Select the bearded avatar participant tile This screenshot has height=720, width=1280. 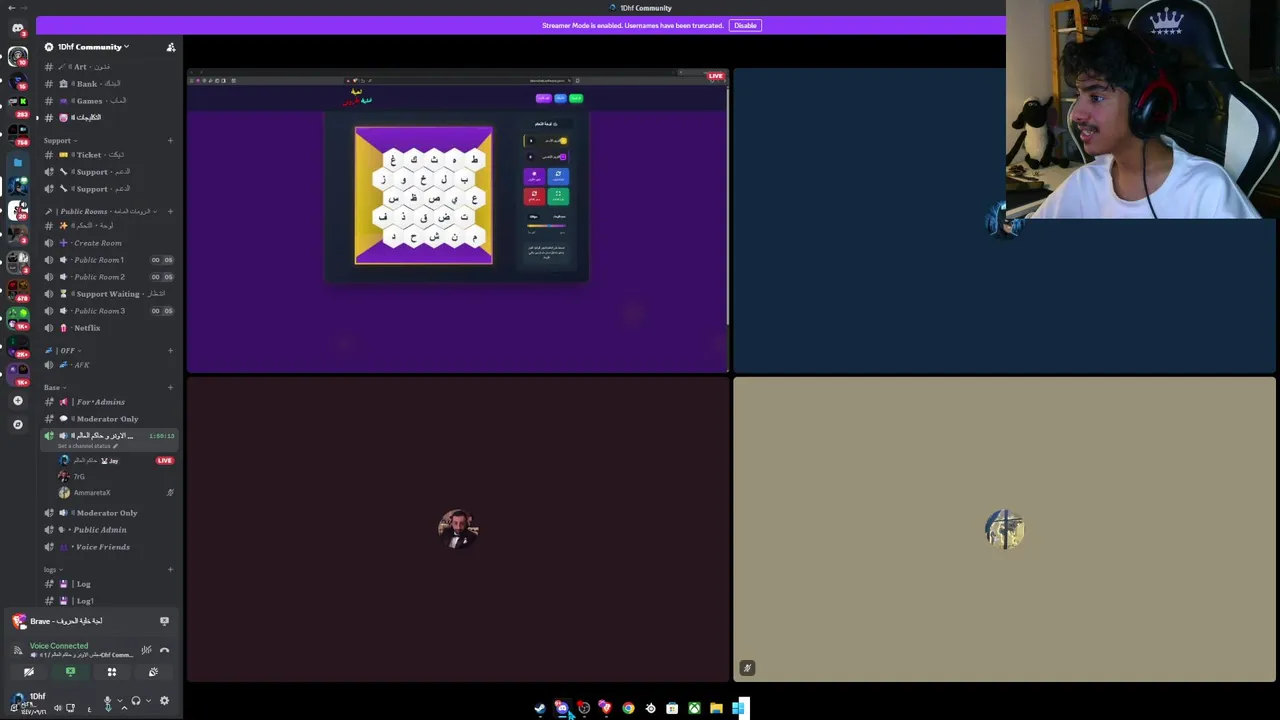point(458,530)
